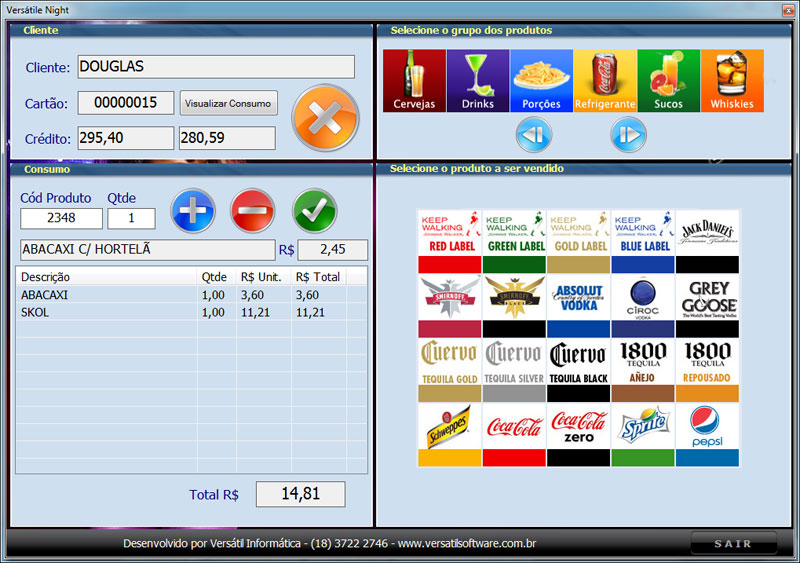Pick the Grey Goose product
800x563 pixels.
707,306
